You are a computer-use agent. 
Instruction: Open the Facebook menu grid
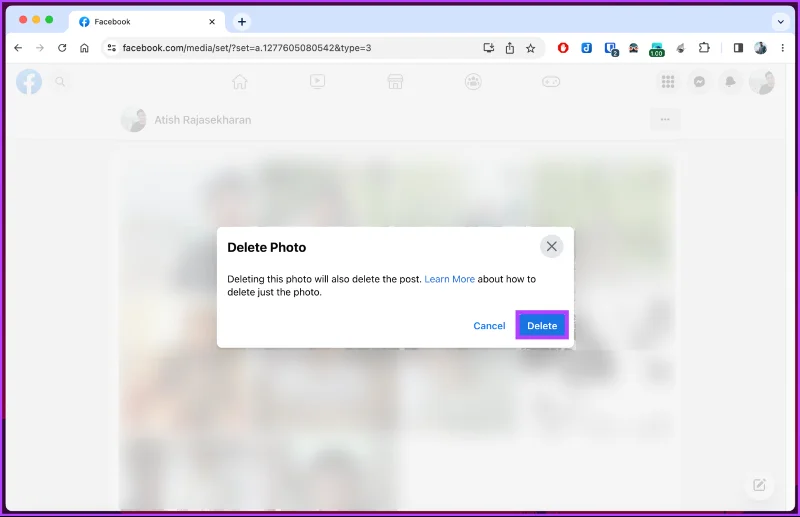pos(668,82)
